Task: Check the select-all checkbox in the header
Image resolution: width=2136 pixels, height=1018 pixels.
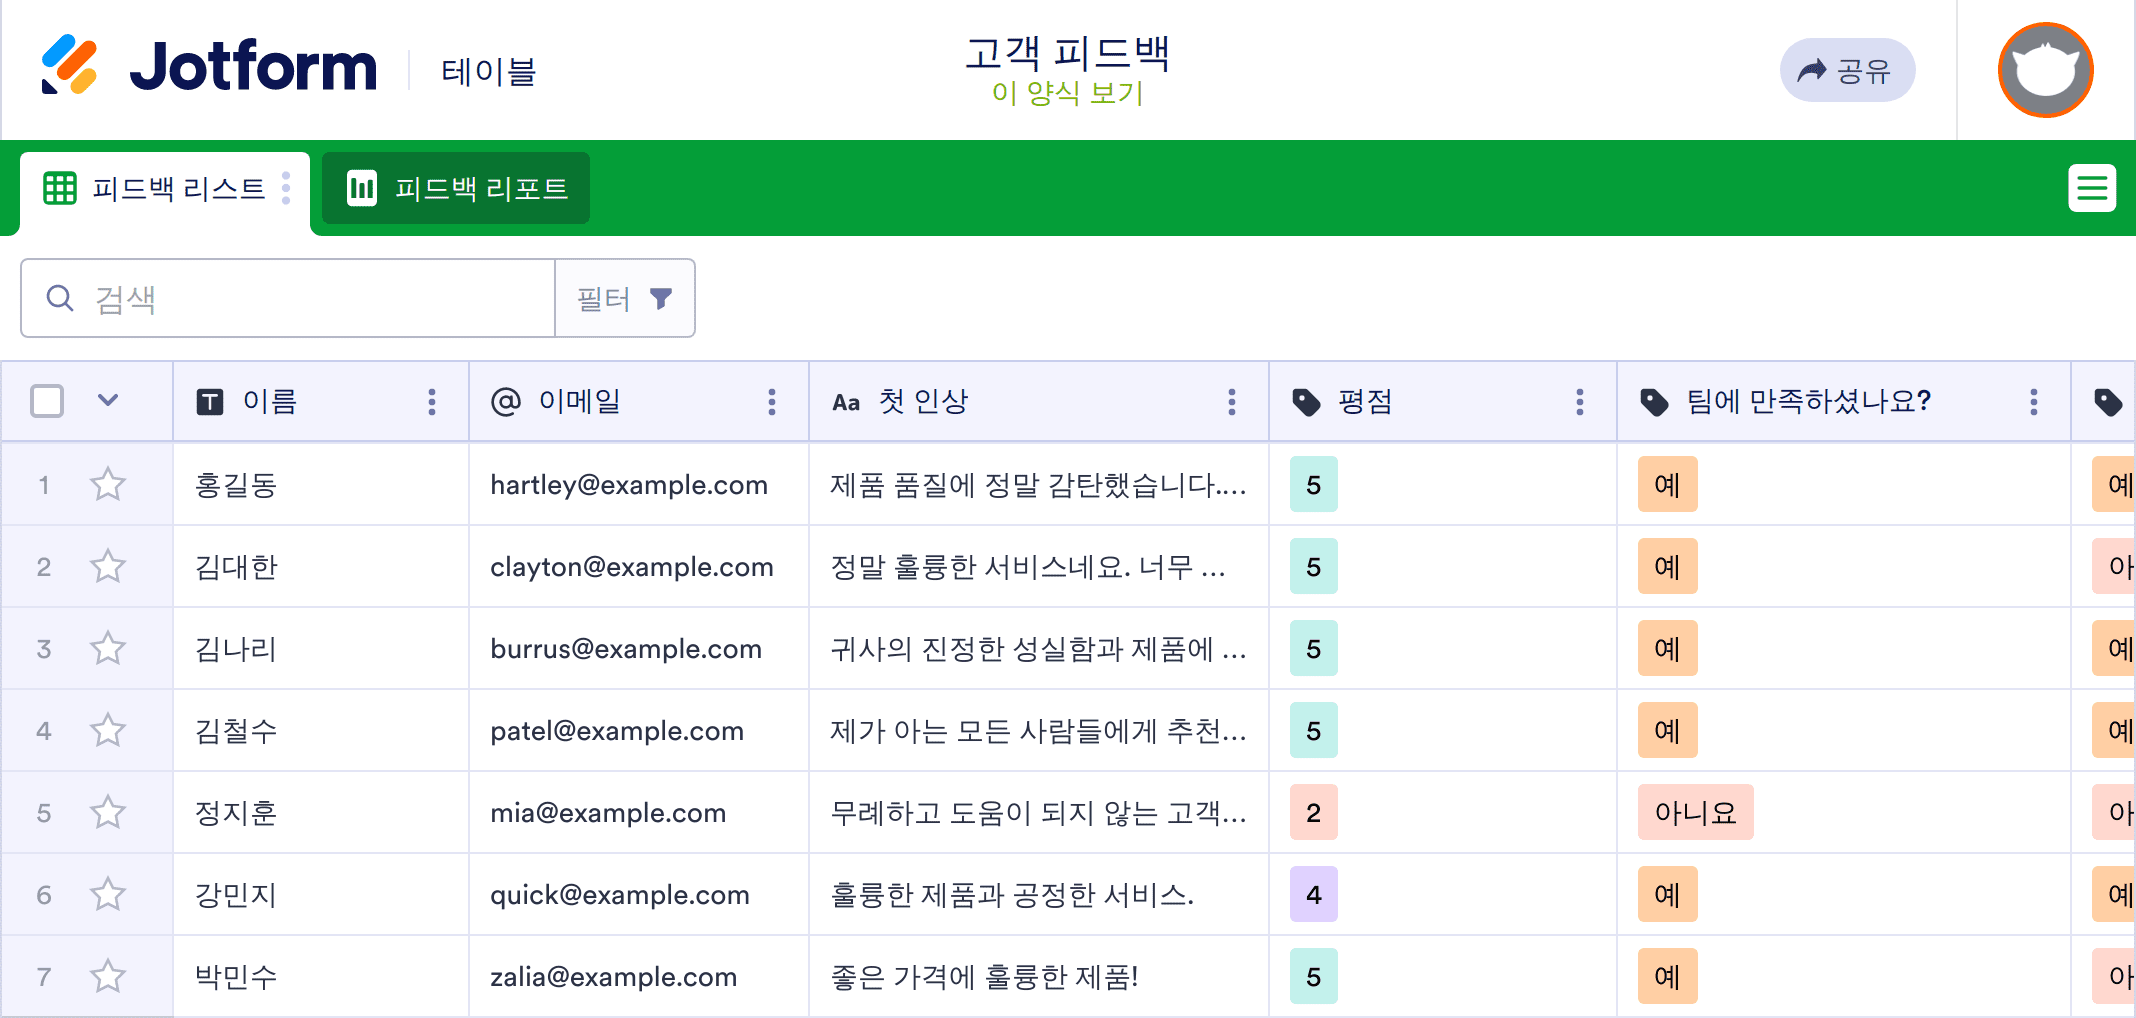Action: [46, 400]
